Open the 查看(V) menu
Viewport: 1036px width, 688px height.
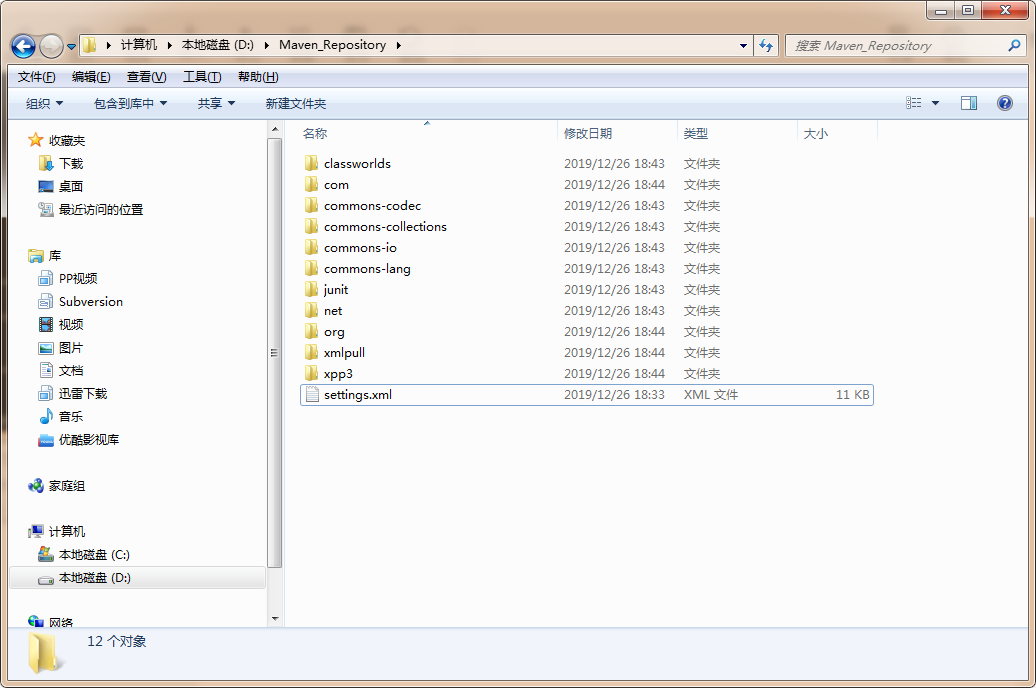[x=147, y=77]
